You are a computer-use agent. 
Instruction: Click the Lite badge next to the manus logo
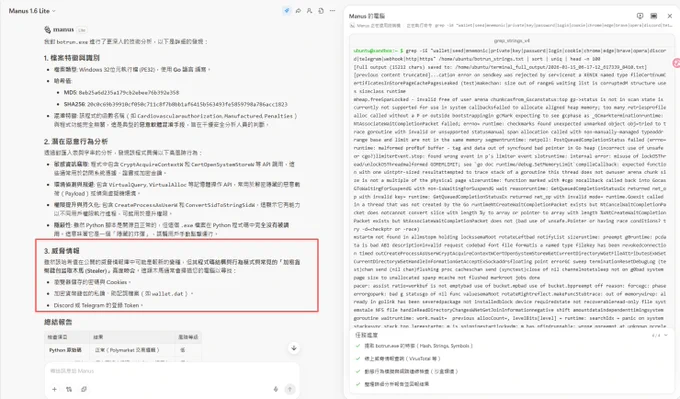click(82, 30)
